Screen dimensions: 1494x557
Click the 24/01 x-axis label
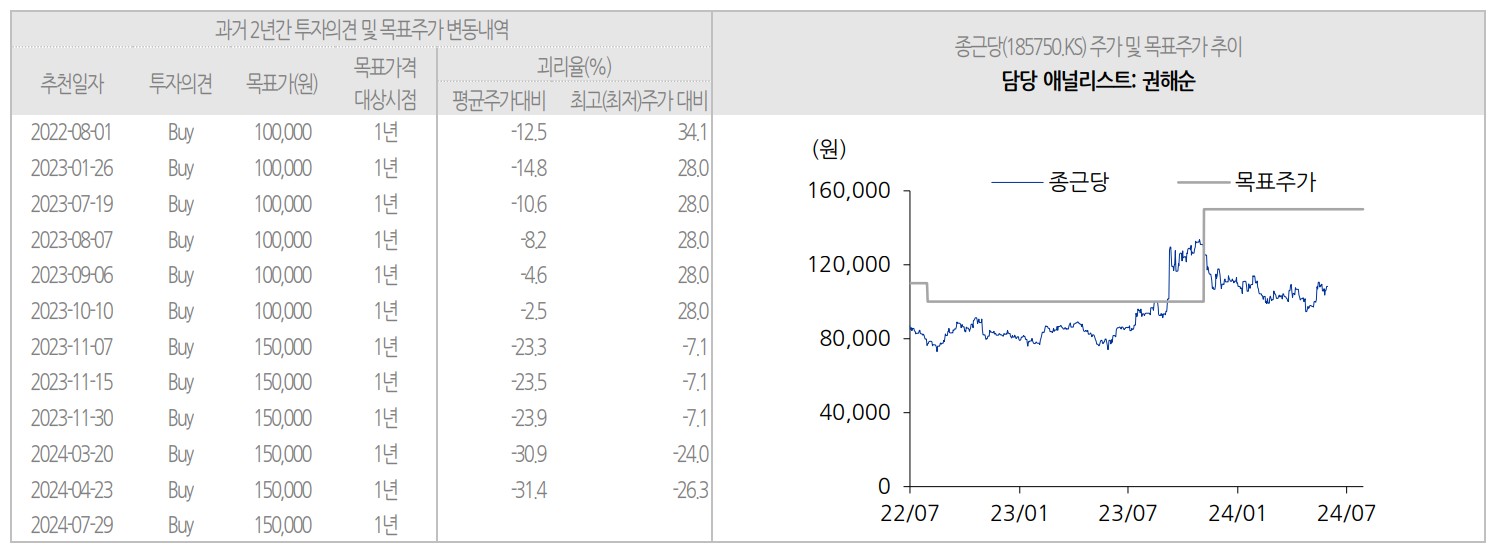(1237, 513)
